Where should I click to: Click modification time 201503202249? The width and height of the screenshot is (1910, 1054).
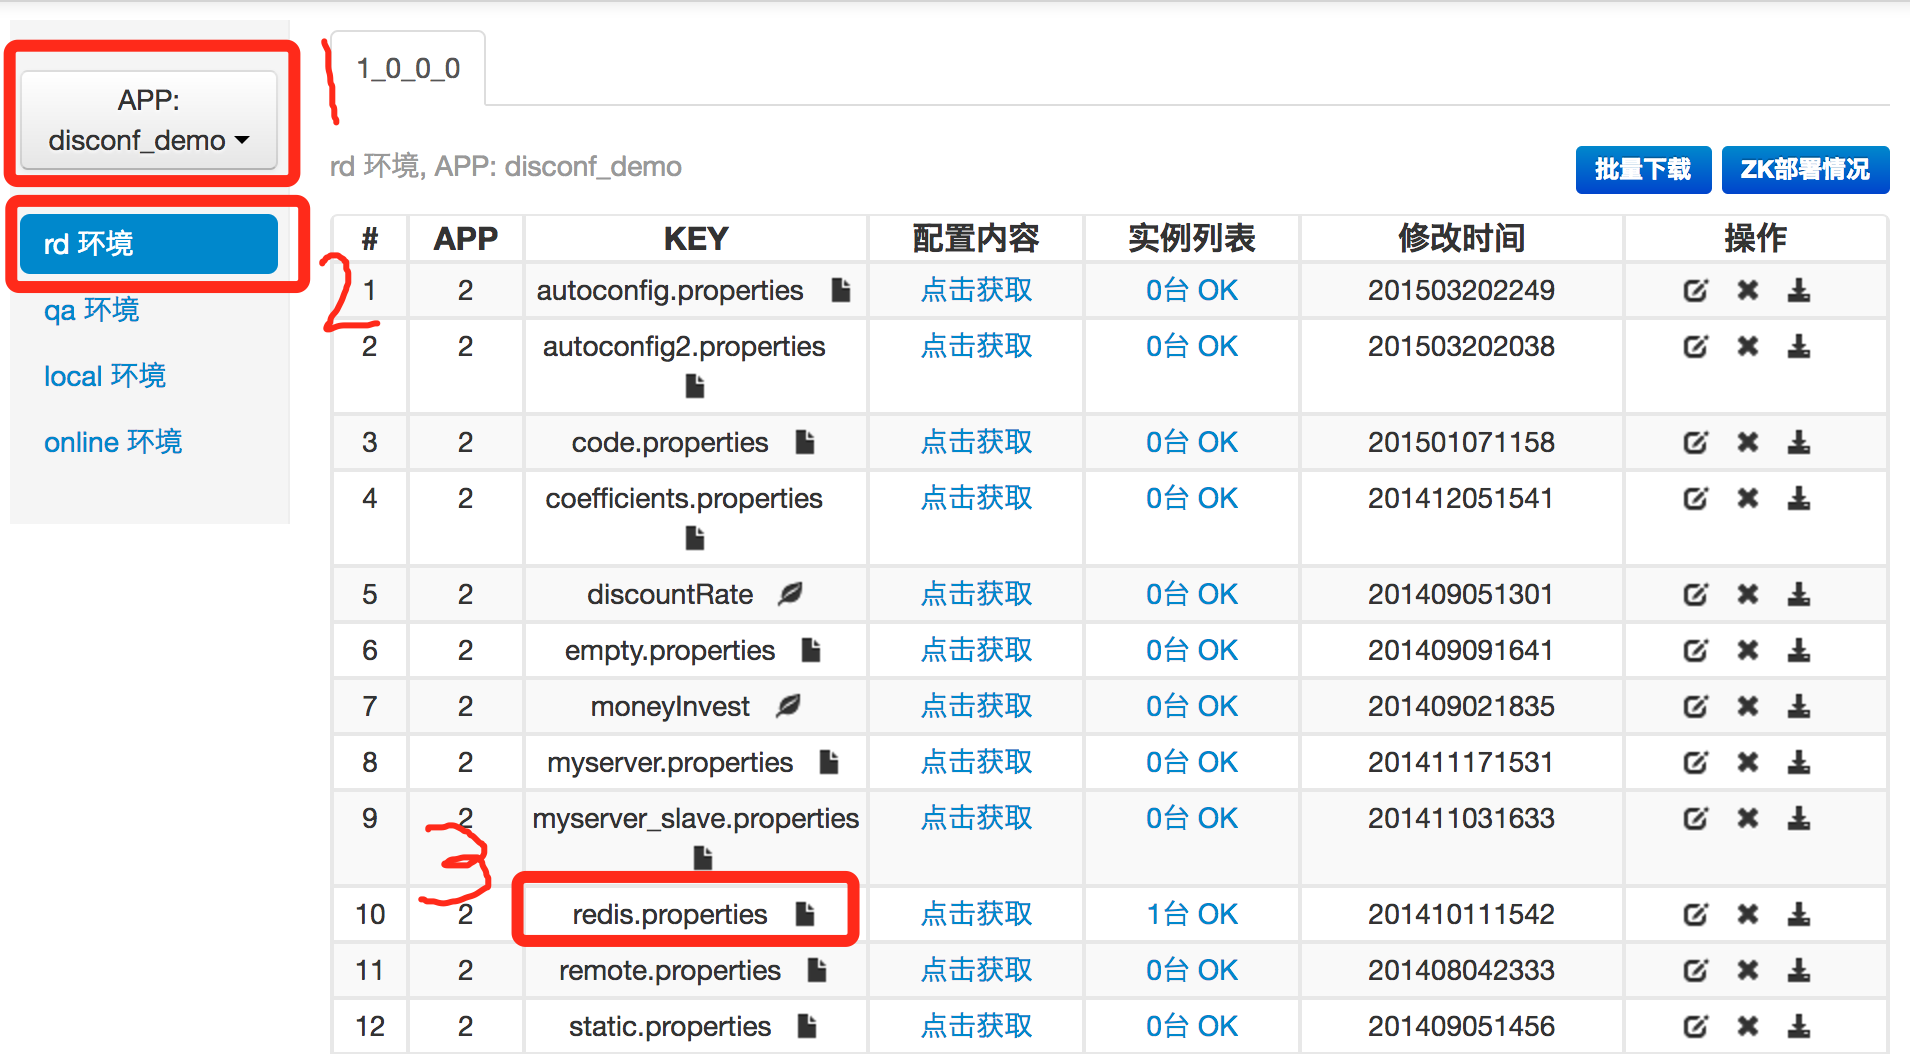point(1461,291)
